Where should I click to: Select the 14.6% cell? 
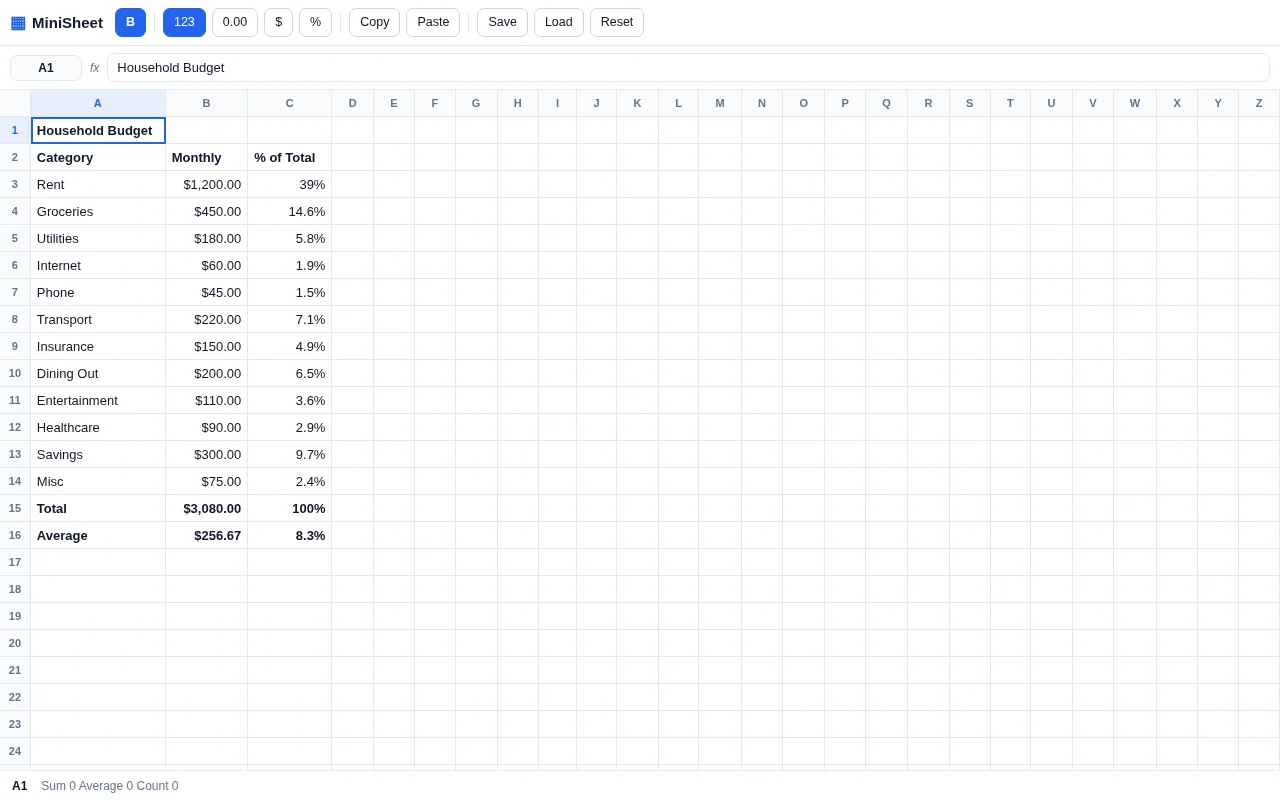coord(290,211)
